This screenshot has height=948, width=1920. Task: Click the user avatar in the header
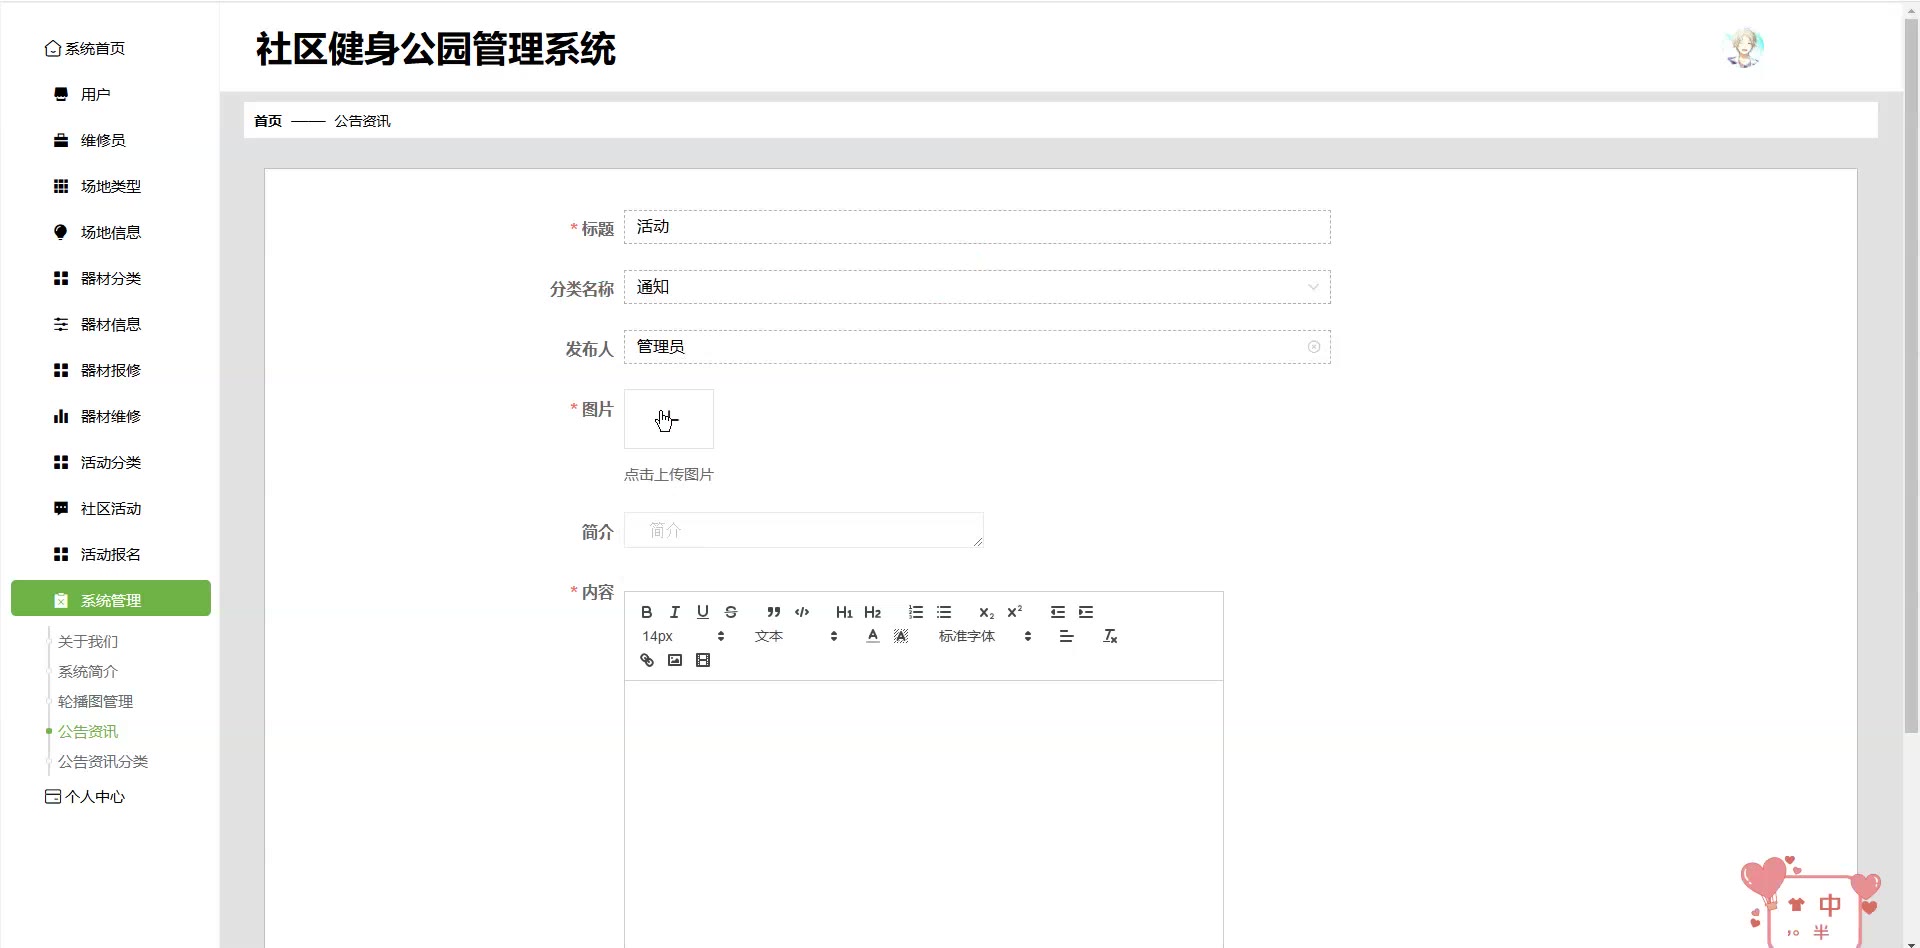pos(1745,48)
